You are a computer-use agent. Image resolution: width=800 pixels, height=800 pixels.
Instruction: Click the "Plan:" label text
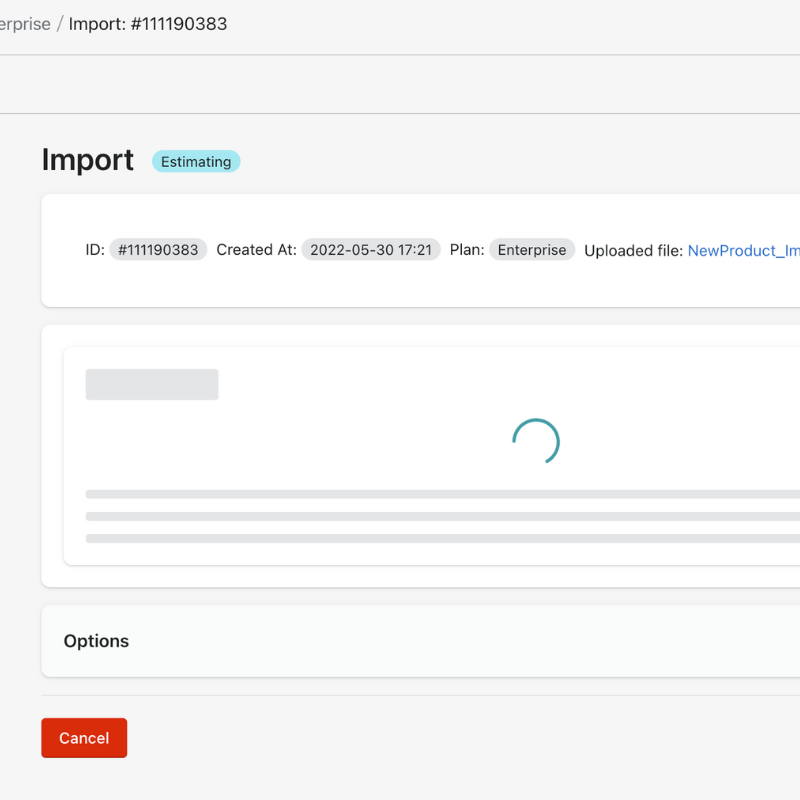[x=467, y=250]
